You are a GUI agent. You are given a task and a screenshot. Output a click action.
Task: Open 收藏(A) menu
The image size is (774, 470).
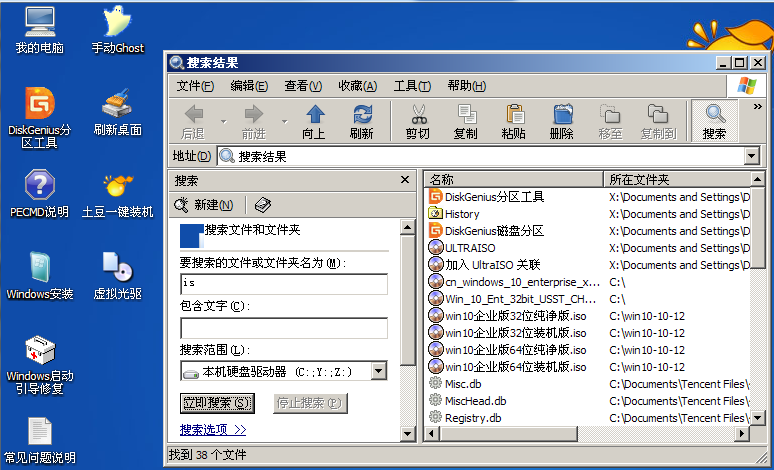click(357, 86)
